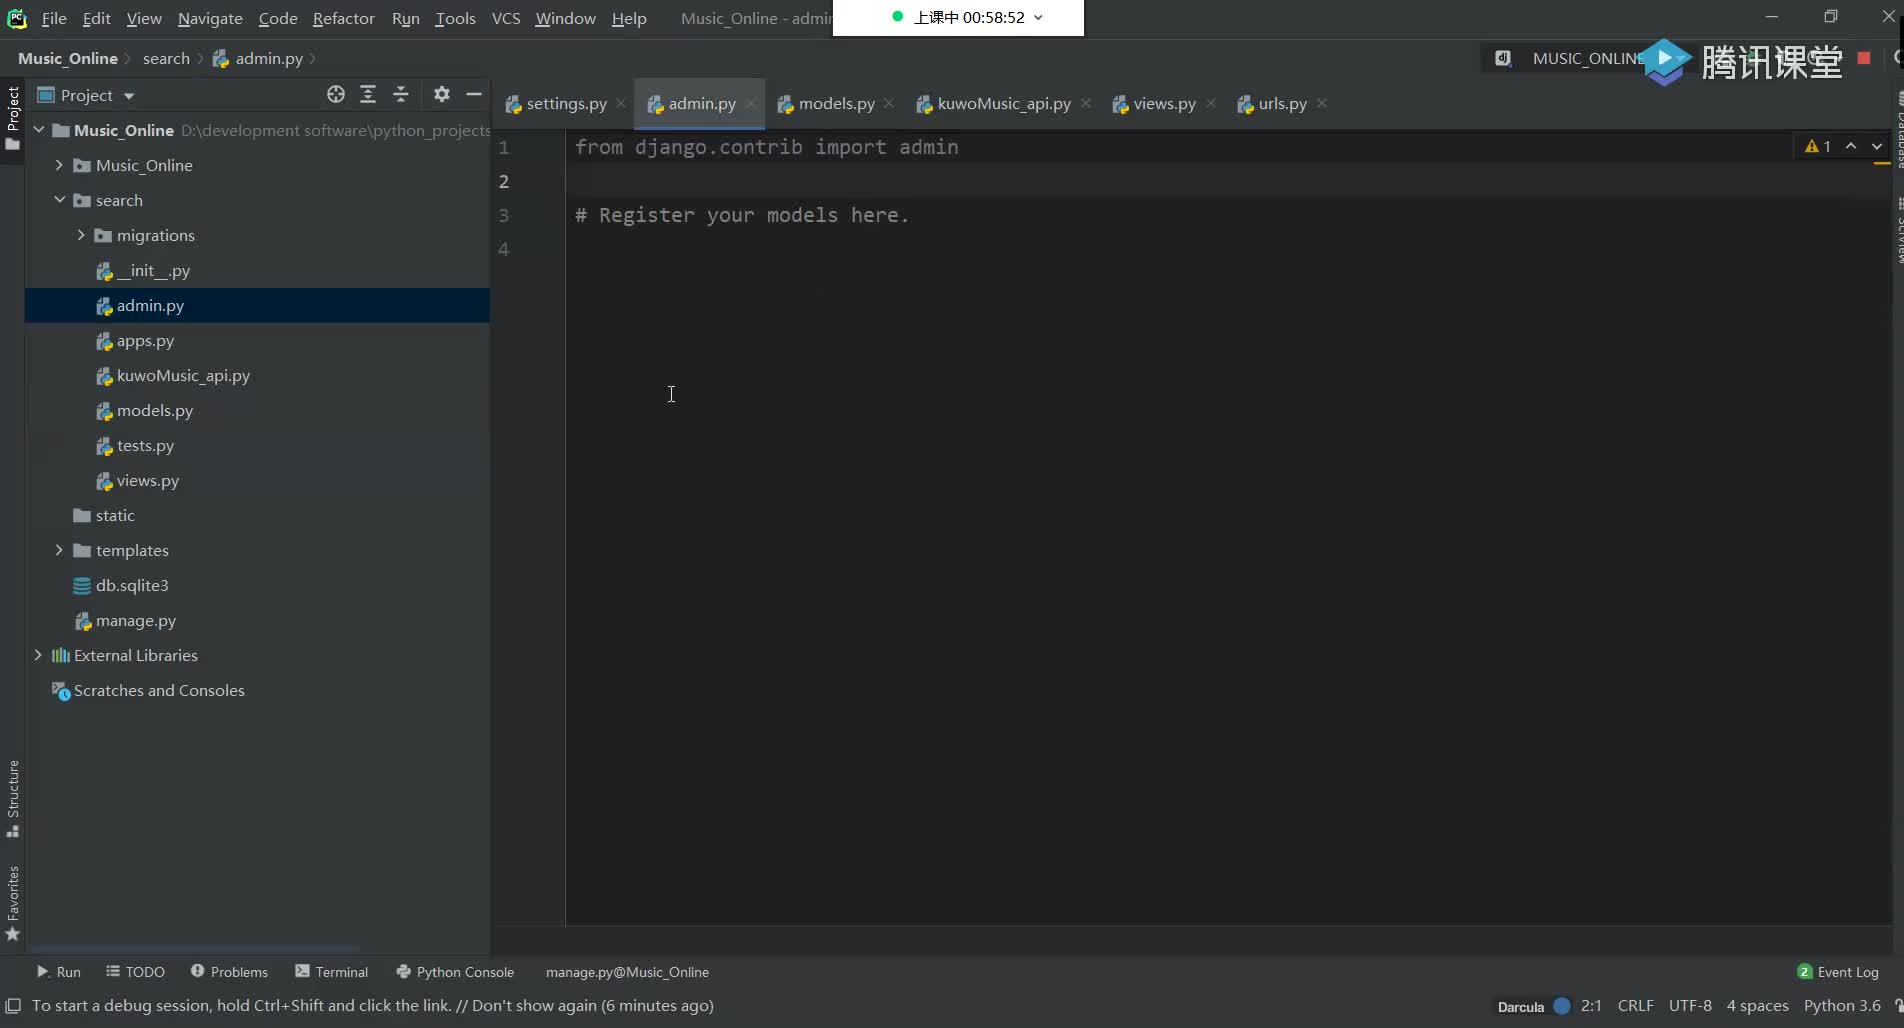Open the Tools menu
The height and width of the screenshot is (1028, 1904).
455,18
